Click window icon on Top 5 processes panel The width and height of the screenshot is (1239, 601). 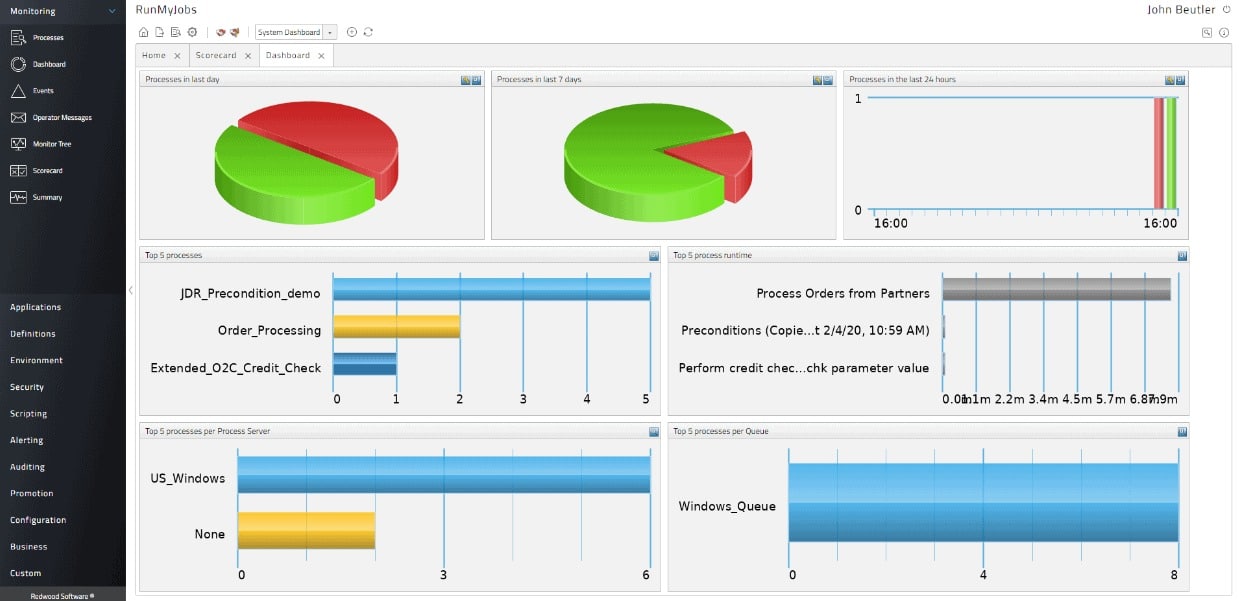click(x=653, y=256)
